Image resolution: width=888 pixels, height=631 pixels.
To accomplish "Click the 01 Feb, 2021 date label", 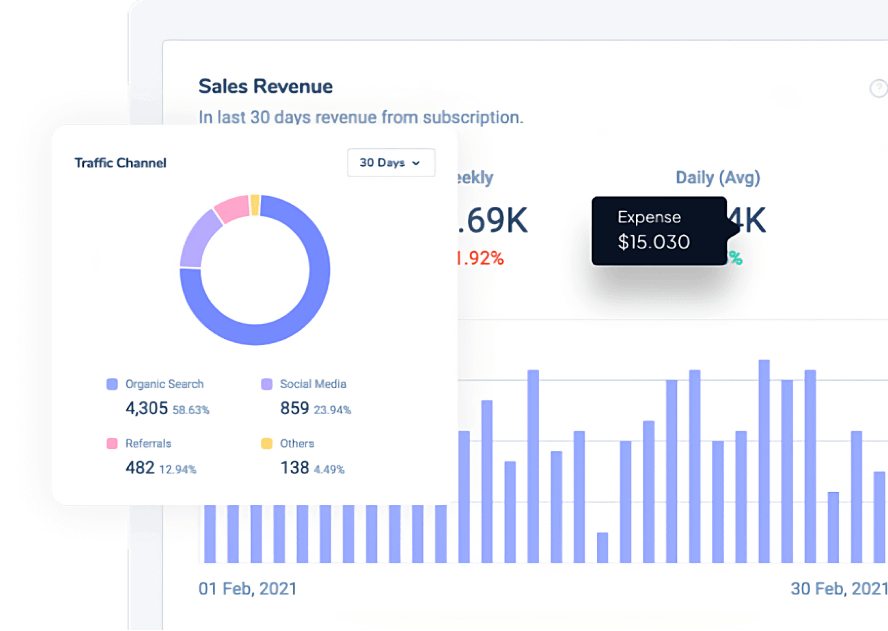I will (x=247, y=588).
